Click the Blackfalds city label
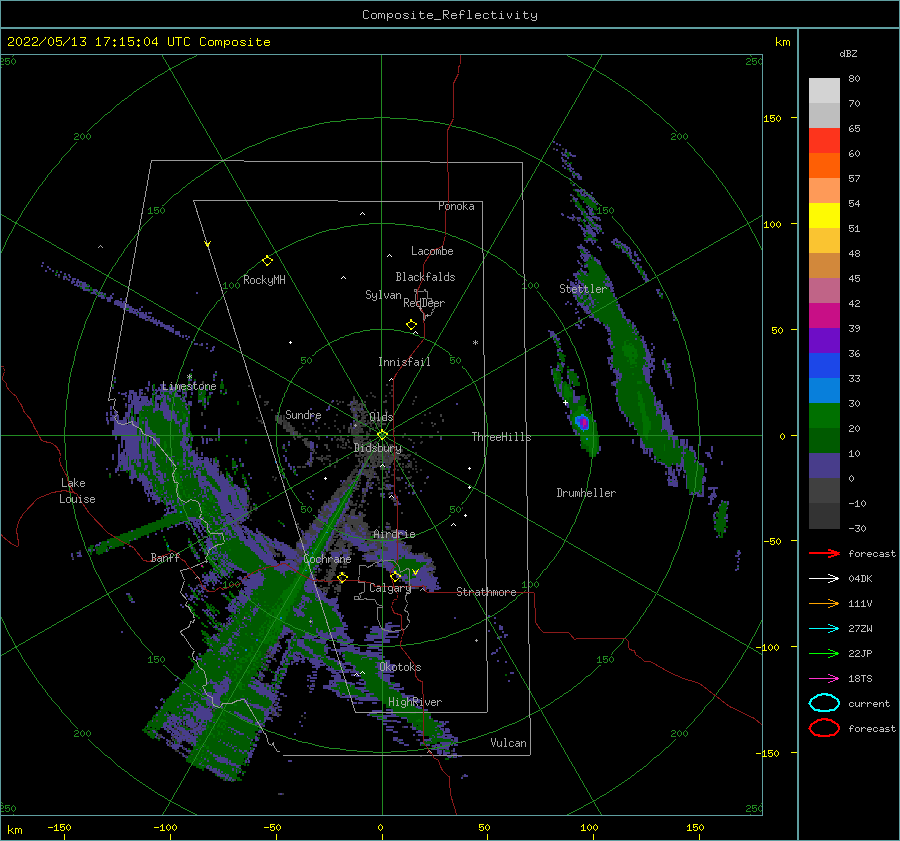 click(425, 277)
